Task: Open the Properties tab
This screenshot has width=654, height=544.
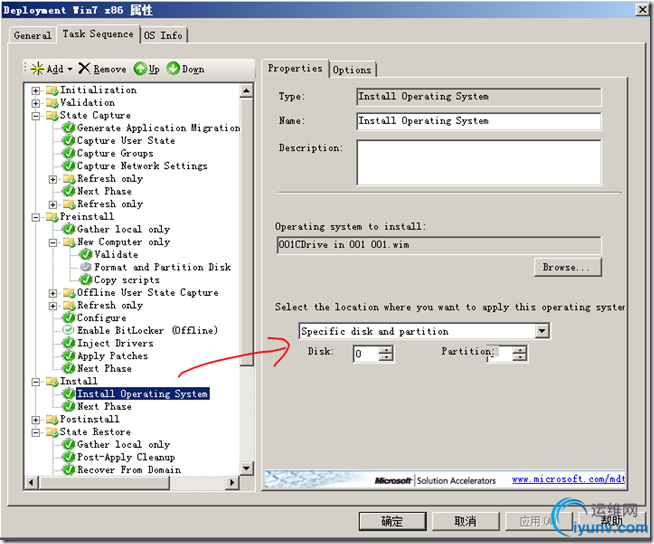Action: click(x=295, y=68)
